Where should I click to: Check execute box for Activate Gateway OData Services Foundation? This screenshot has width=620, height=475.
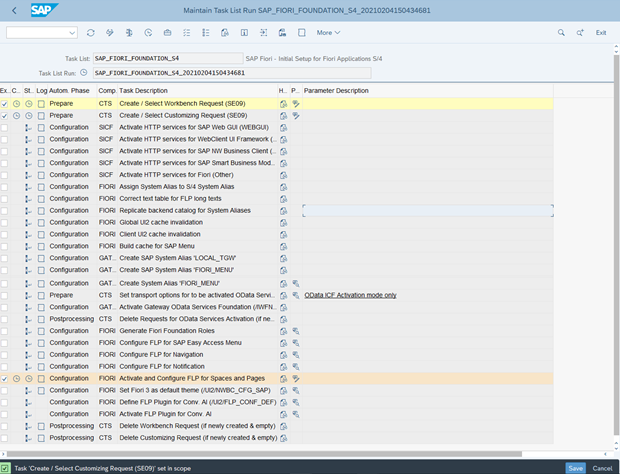4,307
